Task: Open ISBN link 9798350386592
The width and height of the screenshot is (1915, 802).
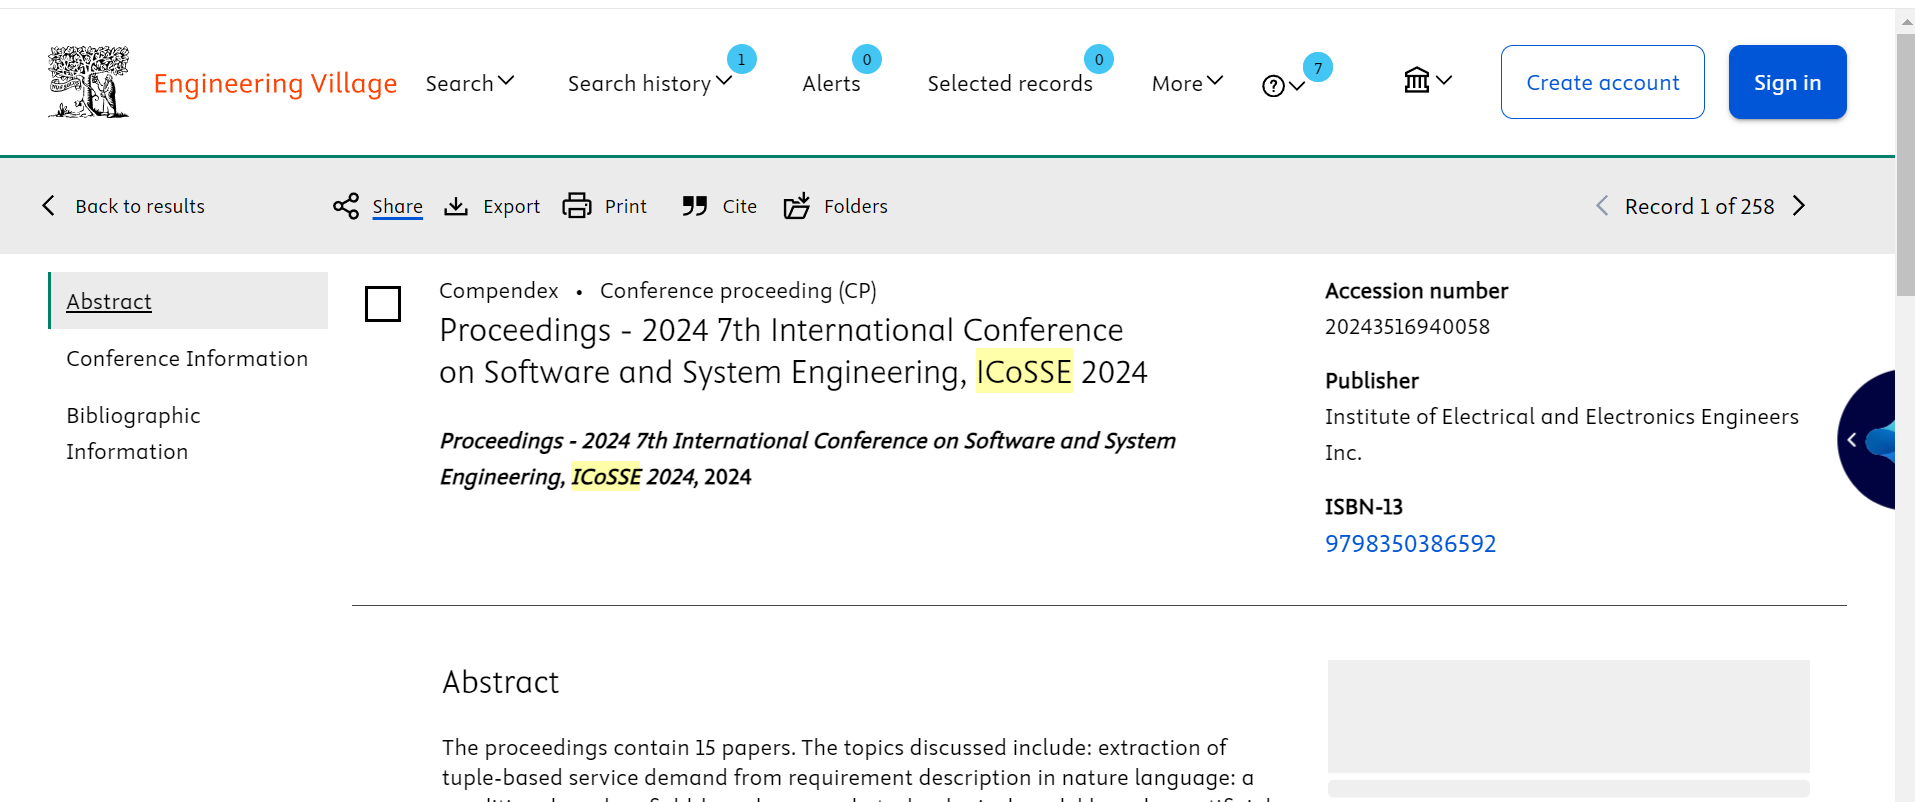Action: pyautogui.click(x=1410, y=543)
